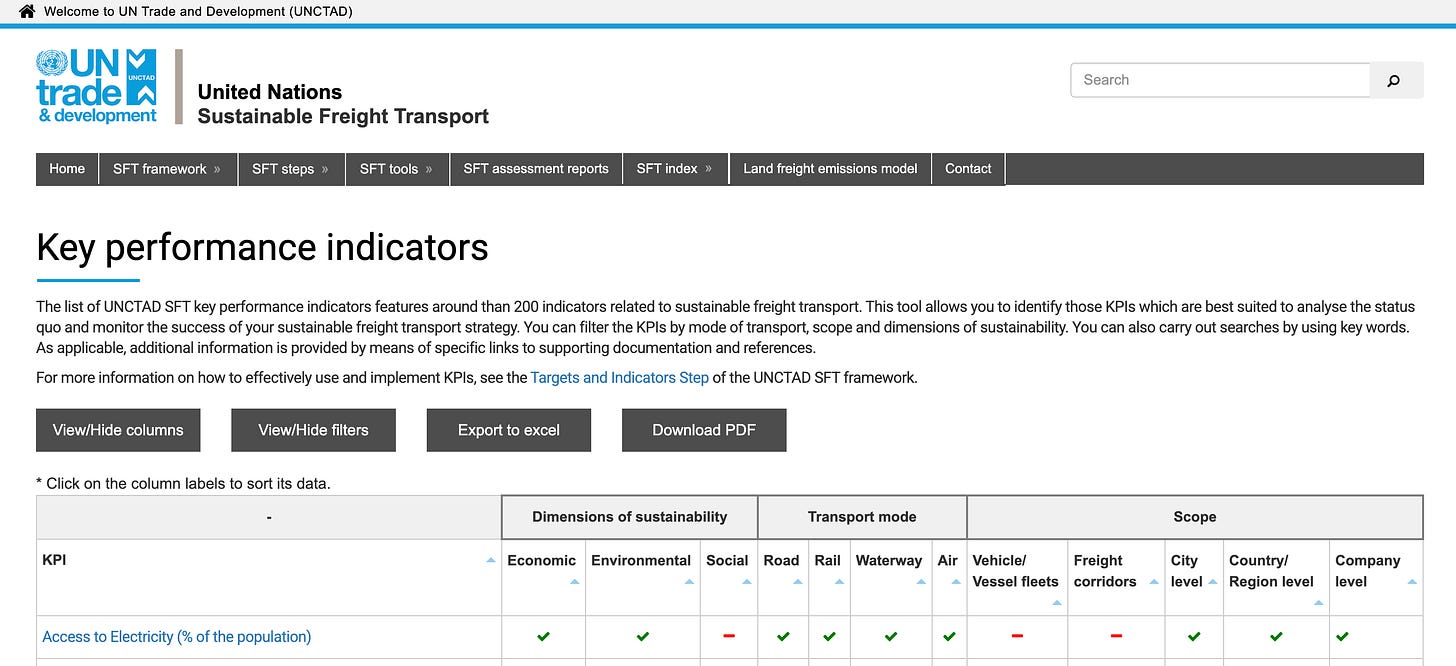Click the green check under Air
This screenshot has height=666, width=1456.
(949, 636)
